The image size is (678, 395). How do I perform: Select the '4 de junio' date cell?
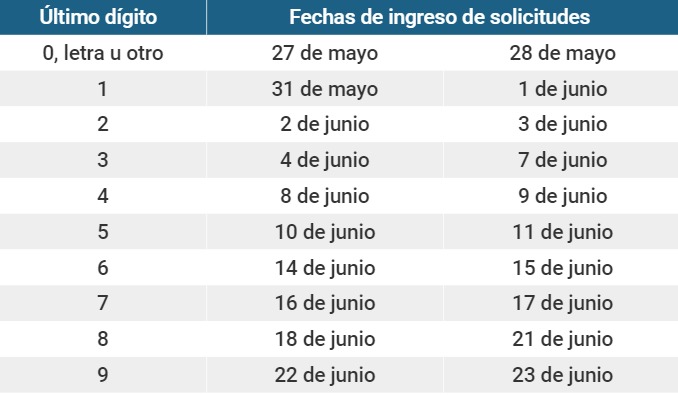pos(325,160)
